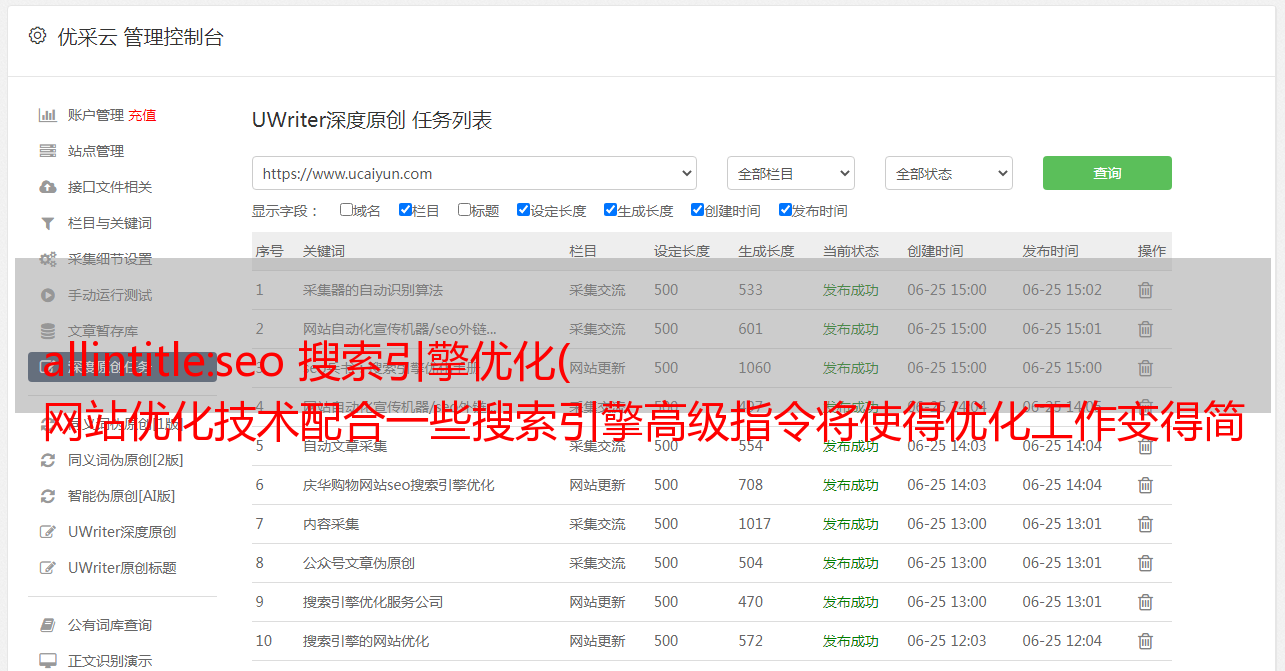Open 栏目与关键词 in the sidebar
Viewport: 1285px width, 671px height.
click(x=110, y=223)
